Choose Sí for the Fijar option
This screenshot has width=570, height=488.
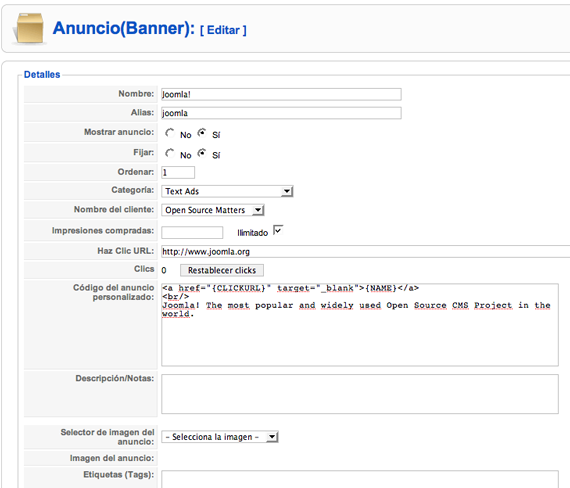[x=202, y=153]
